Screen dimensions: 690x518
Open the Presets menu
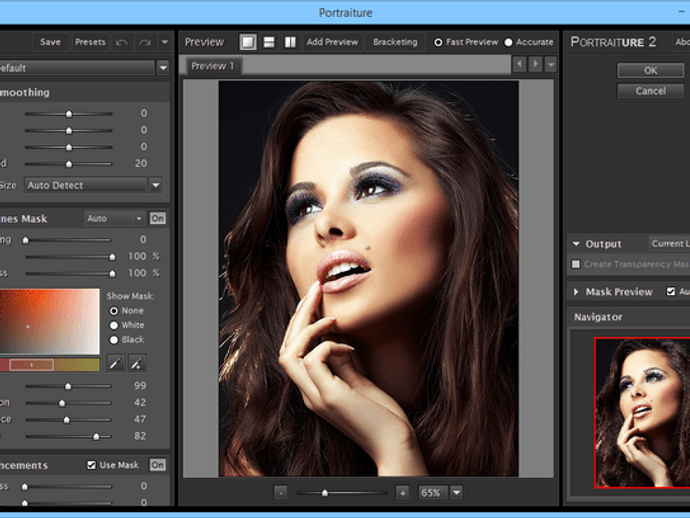click(x=90, y=42)
